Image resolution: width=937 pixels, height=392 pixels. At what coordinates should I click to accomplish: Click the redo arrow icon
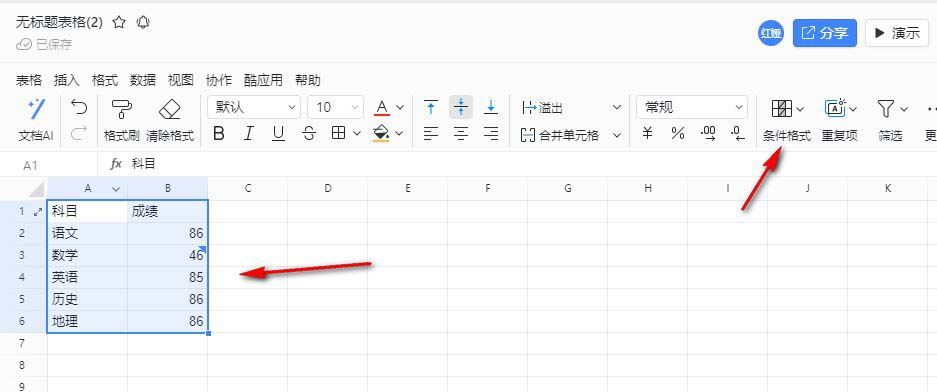click(x=79, y=133)
